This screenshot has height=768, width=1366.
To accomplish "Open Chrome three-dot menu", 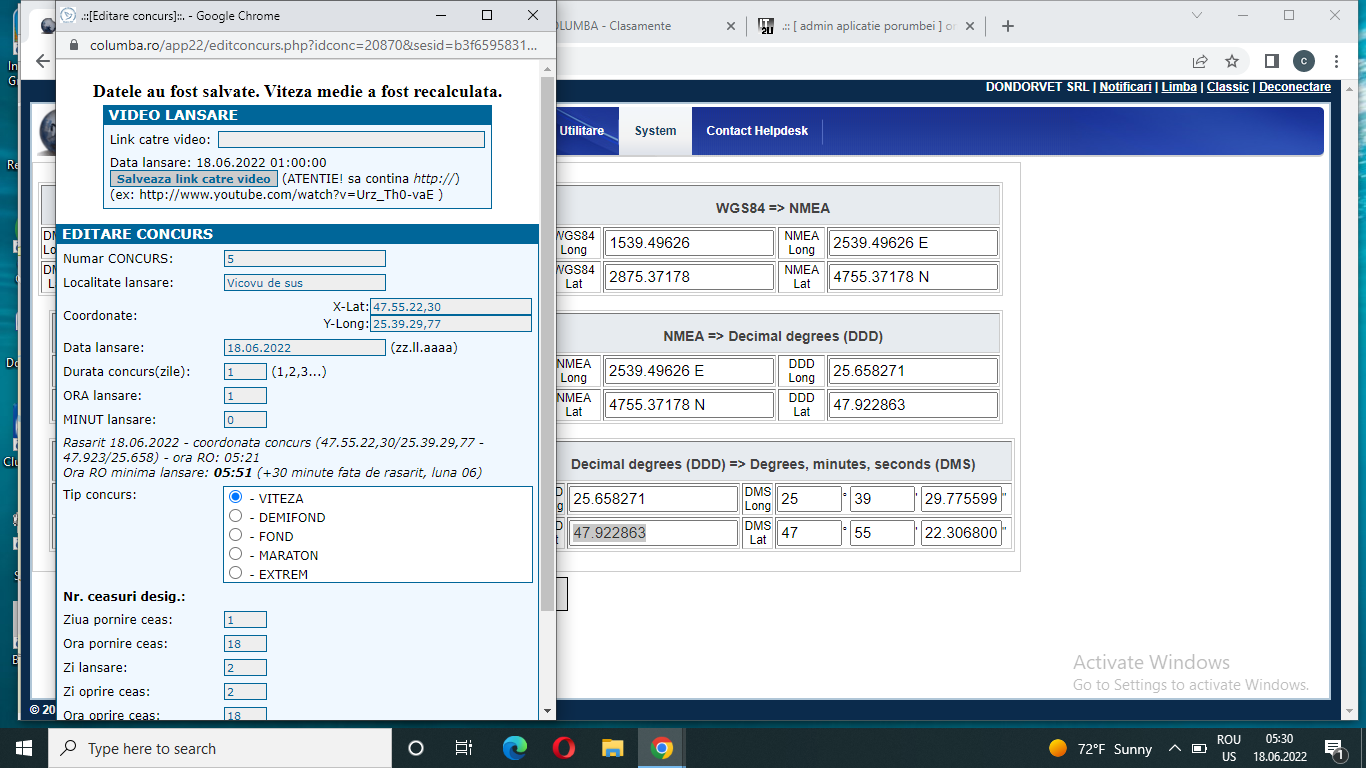I will tap(1336, 61).
